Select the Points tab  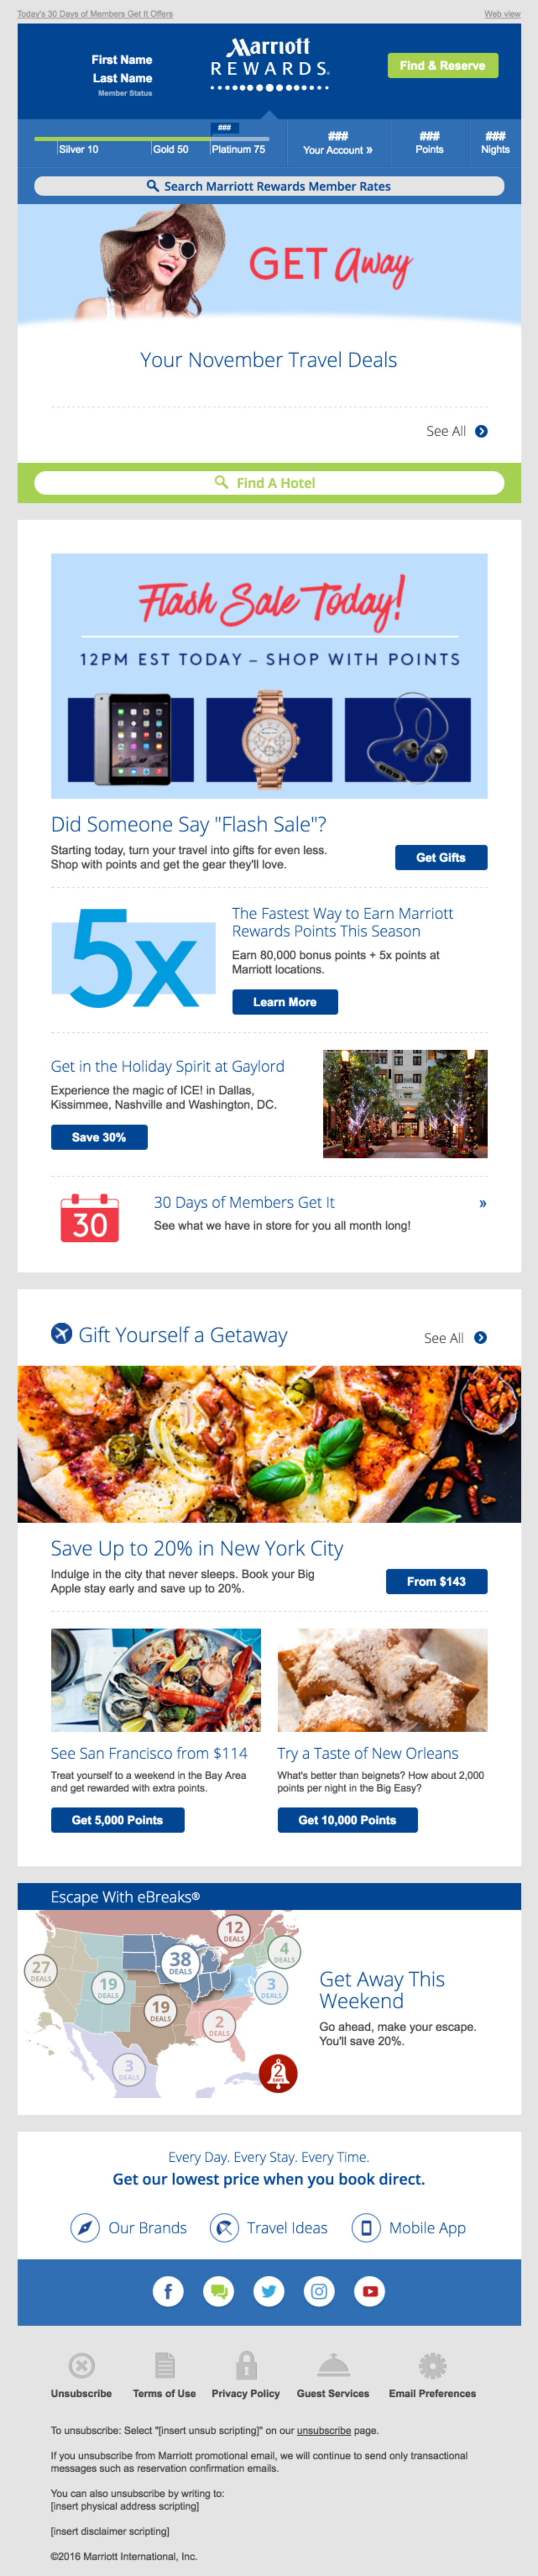point(429,143)
